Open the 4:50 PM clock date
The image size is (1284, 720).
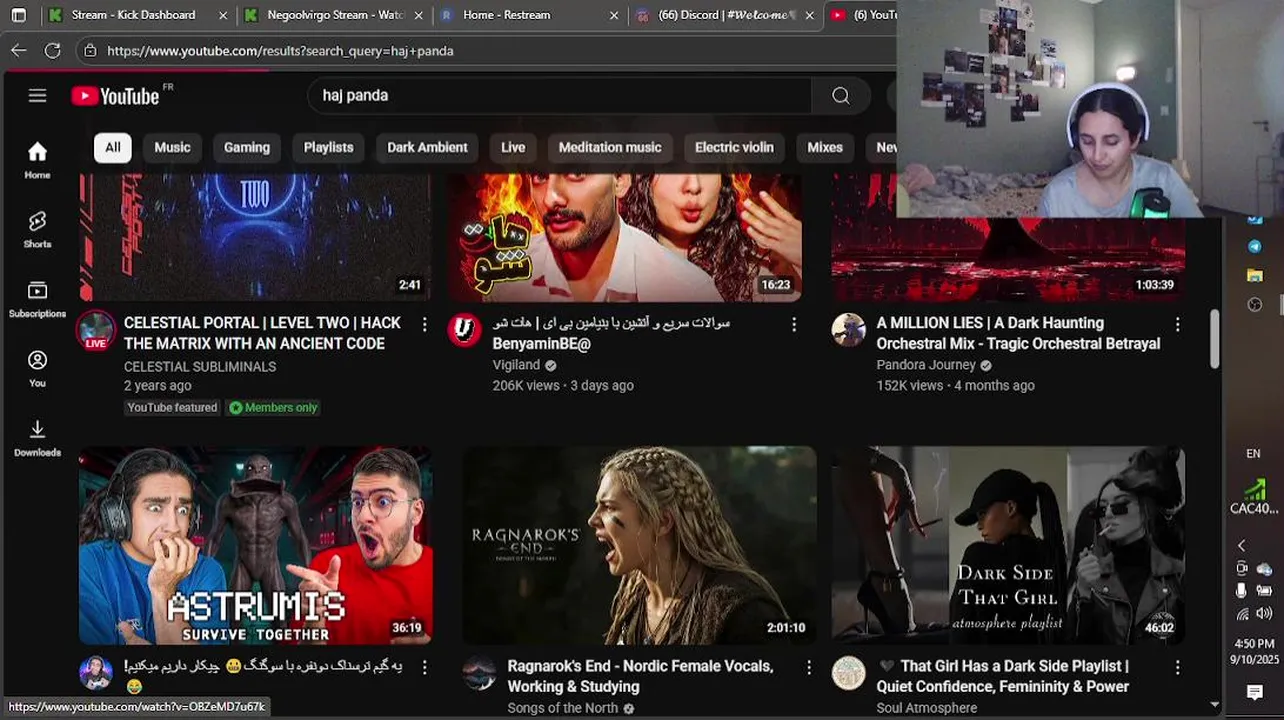(1254, 651)
